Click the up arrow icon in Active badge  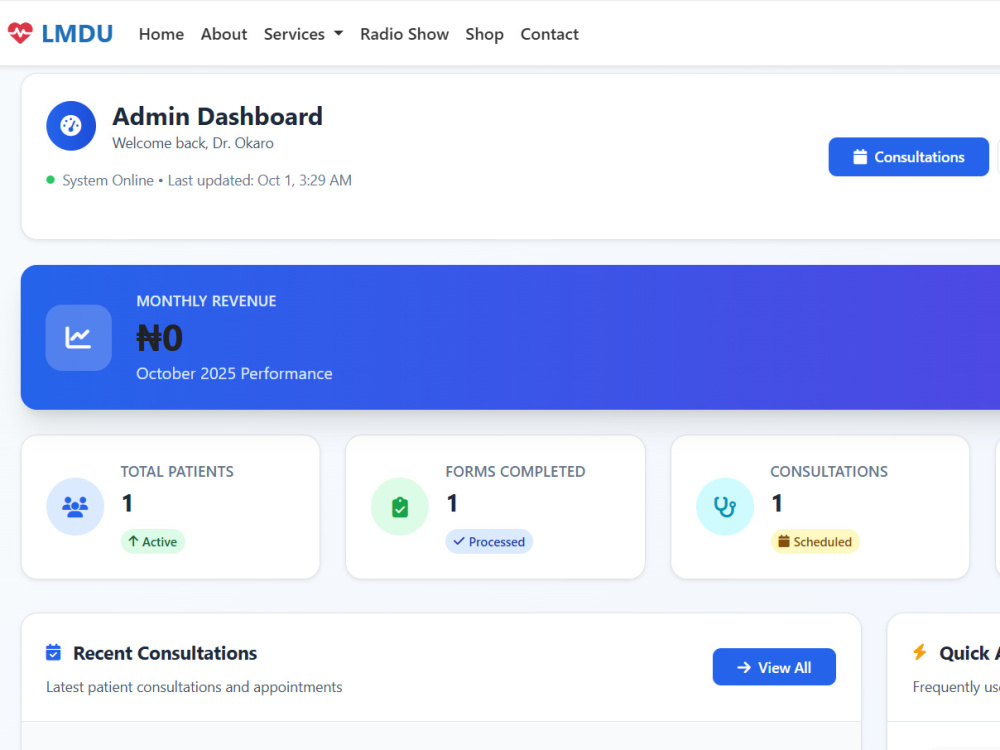tap(133, 541)
